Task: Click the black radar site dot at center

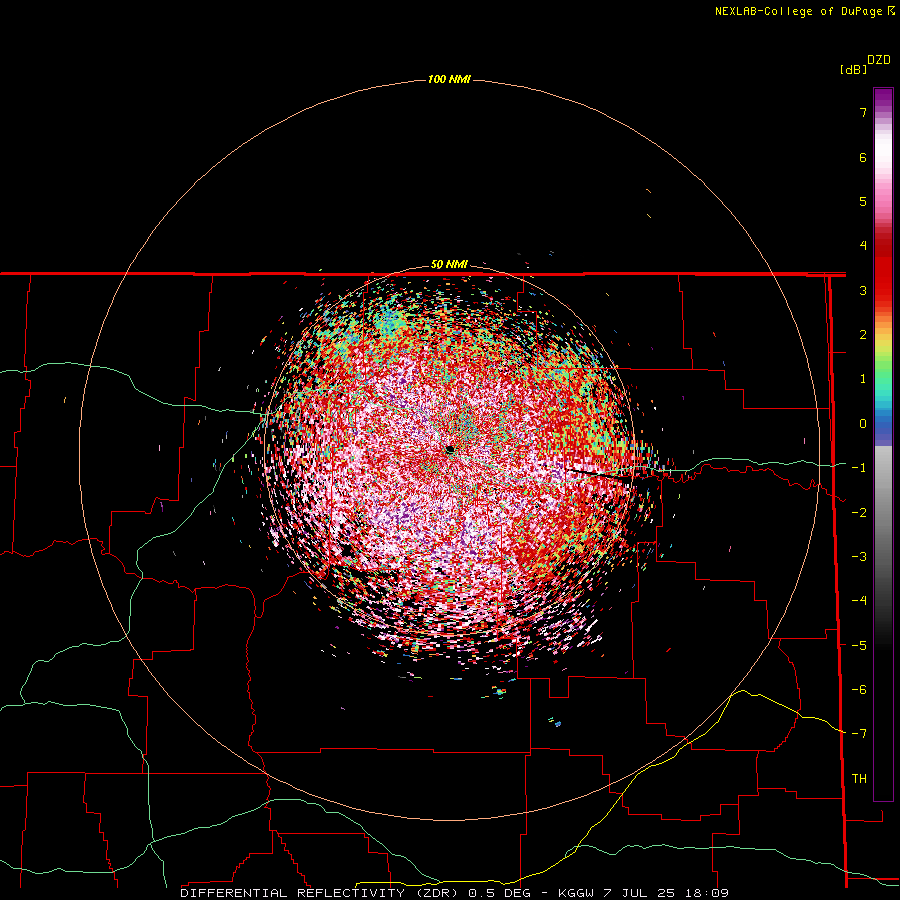Action: click(451, 449)
